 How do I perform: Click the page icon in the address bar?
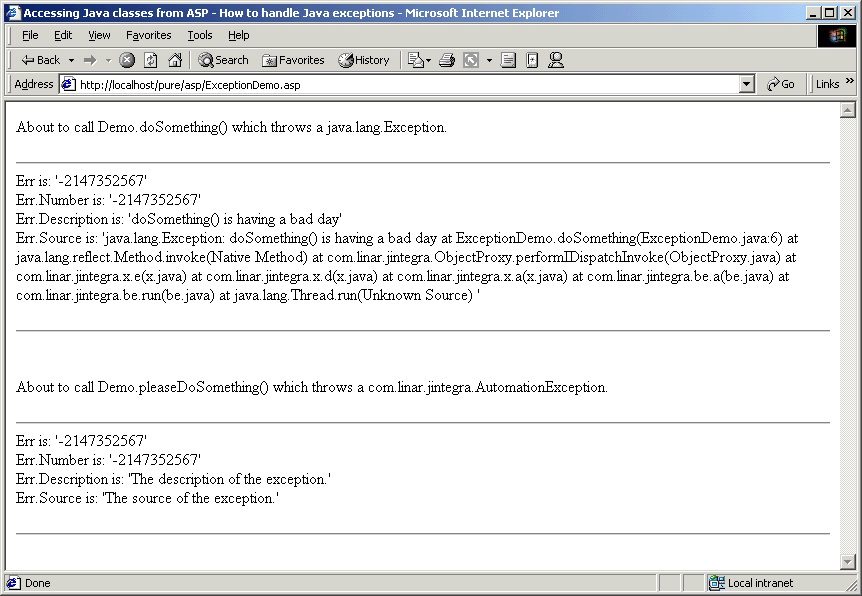[68, 84]
